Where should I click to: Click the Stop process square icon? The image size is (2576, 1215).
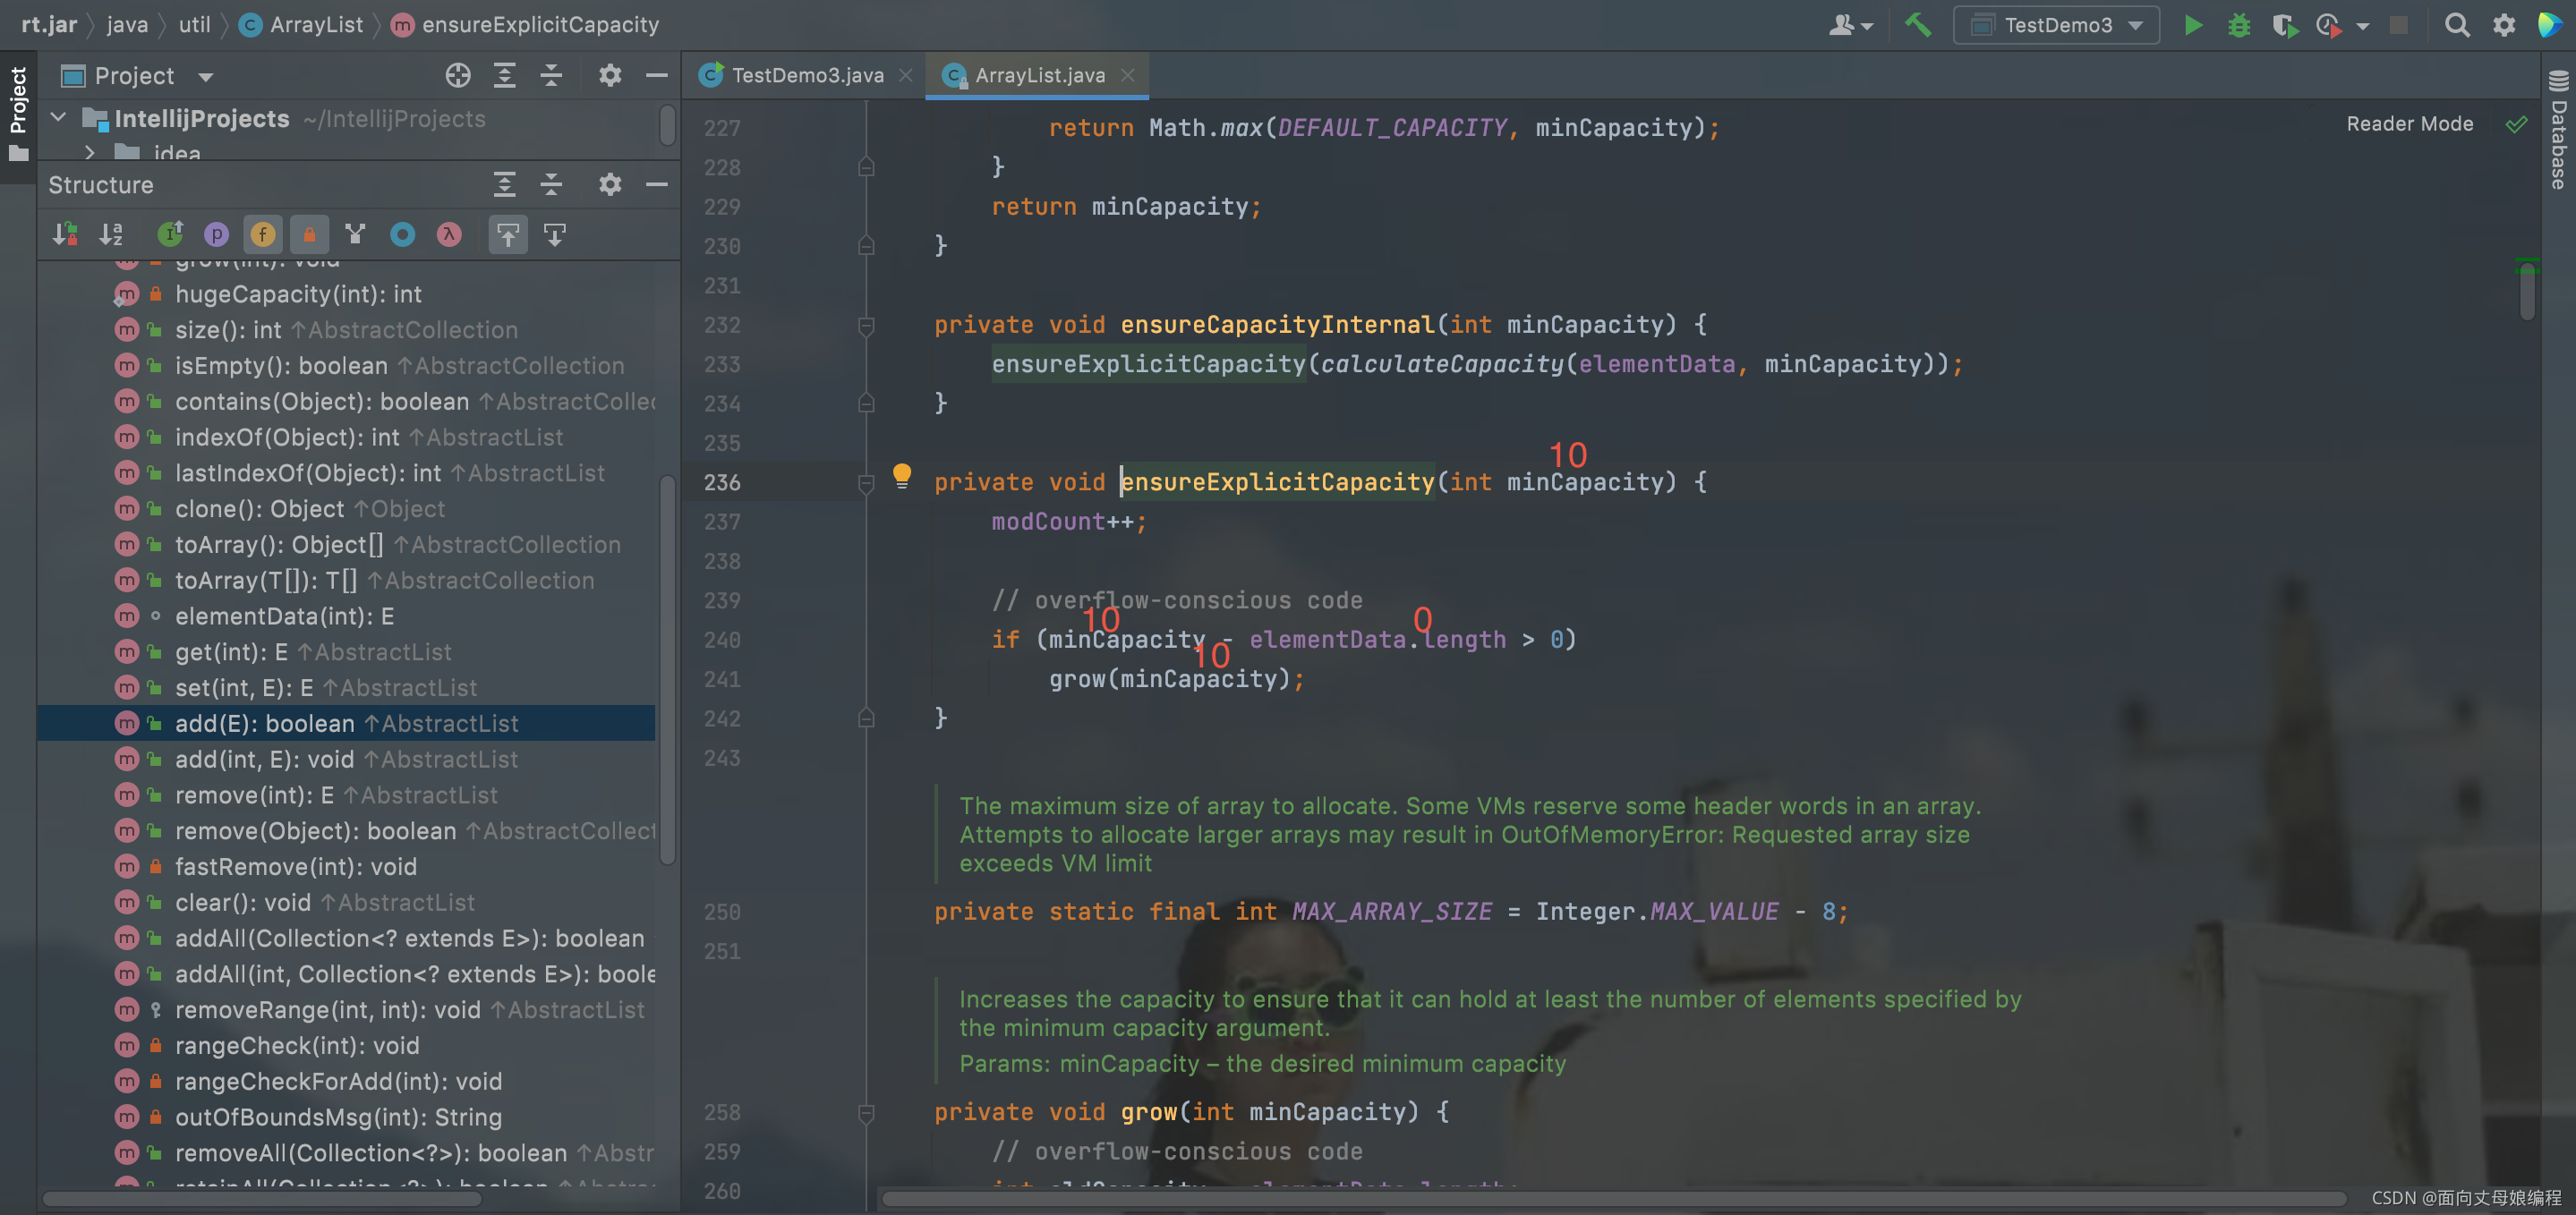pos(2399,25)
